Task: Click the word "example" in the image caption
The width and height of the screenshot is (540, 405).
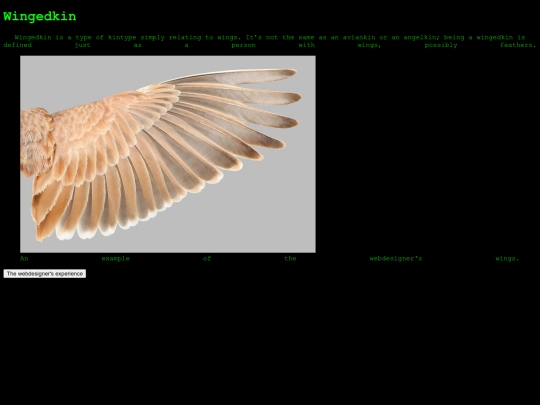Action: (x=116, y=259)
